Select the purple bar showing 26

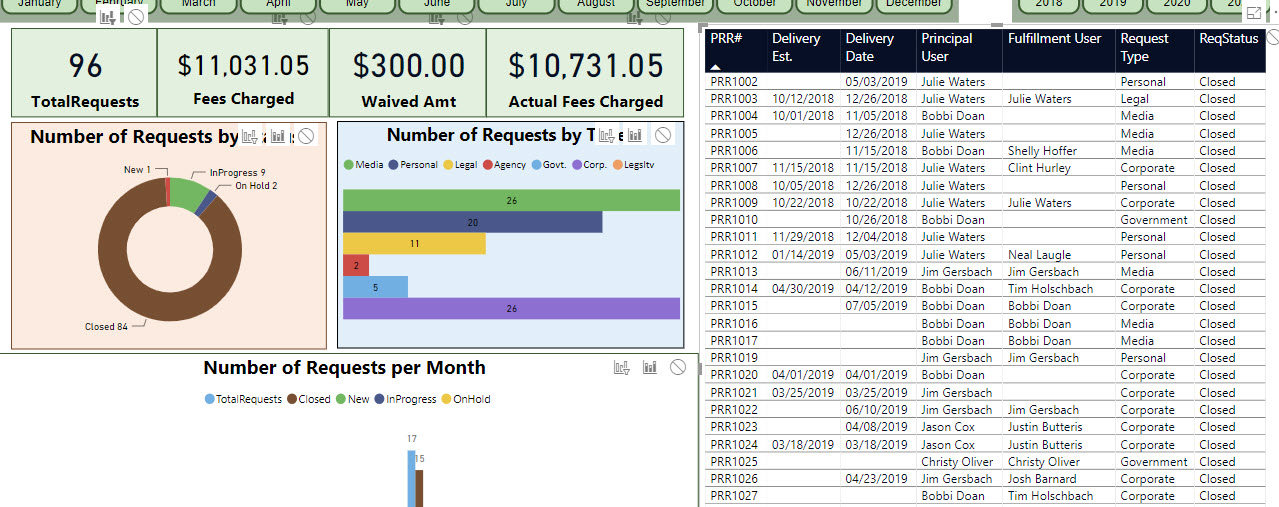pyautogui.click(x=511, y=308)
